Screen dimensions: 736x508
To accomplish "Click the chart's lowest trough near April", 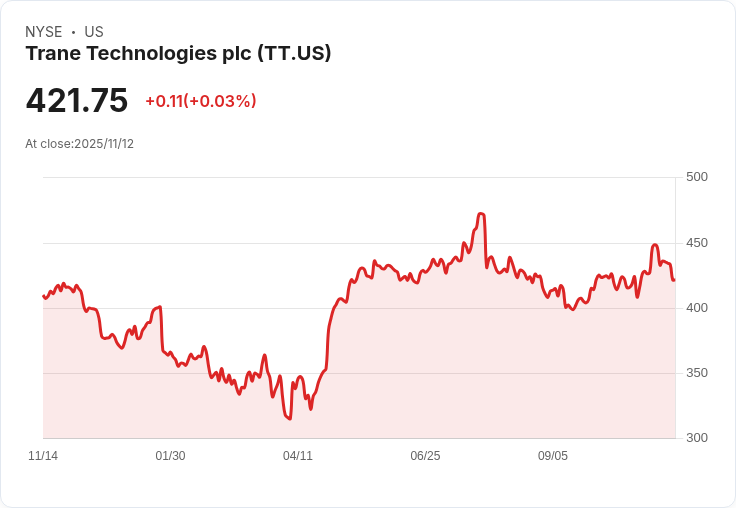I will (x=290, y=418).
